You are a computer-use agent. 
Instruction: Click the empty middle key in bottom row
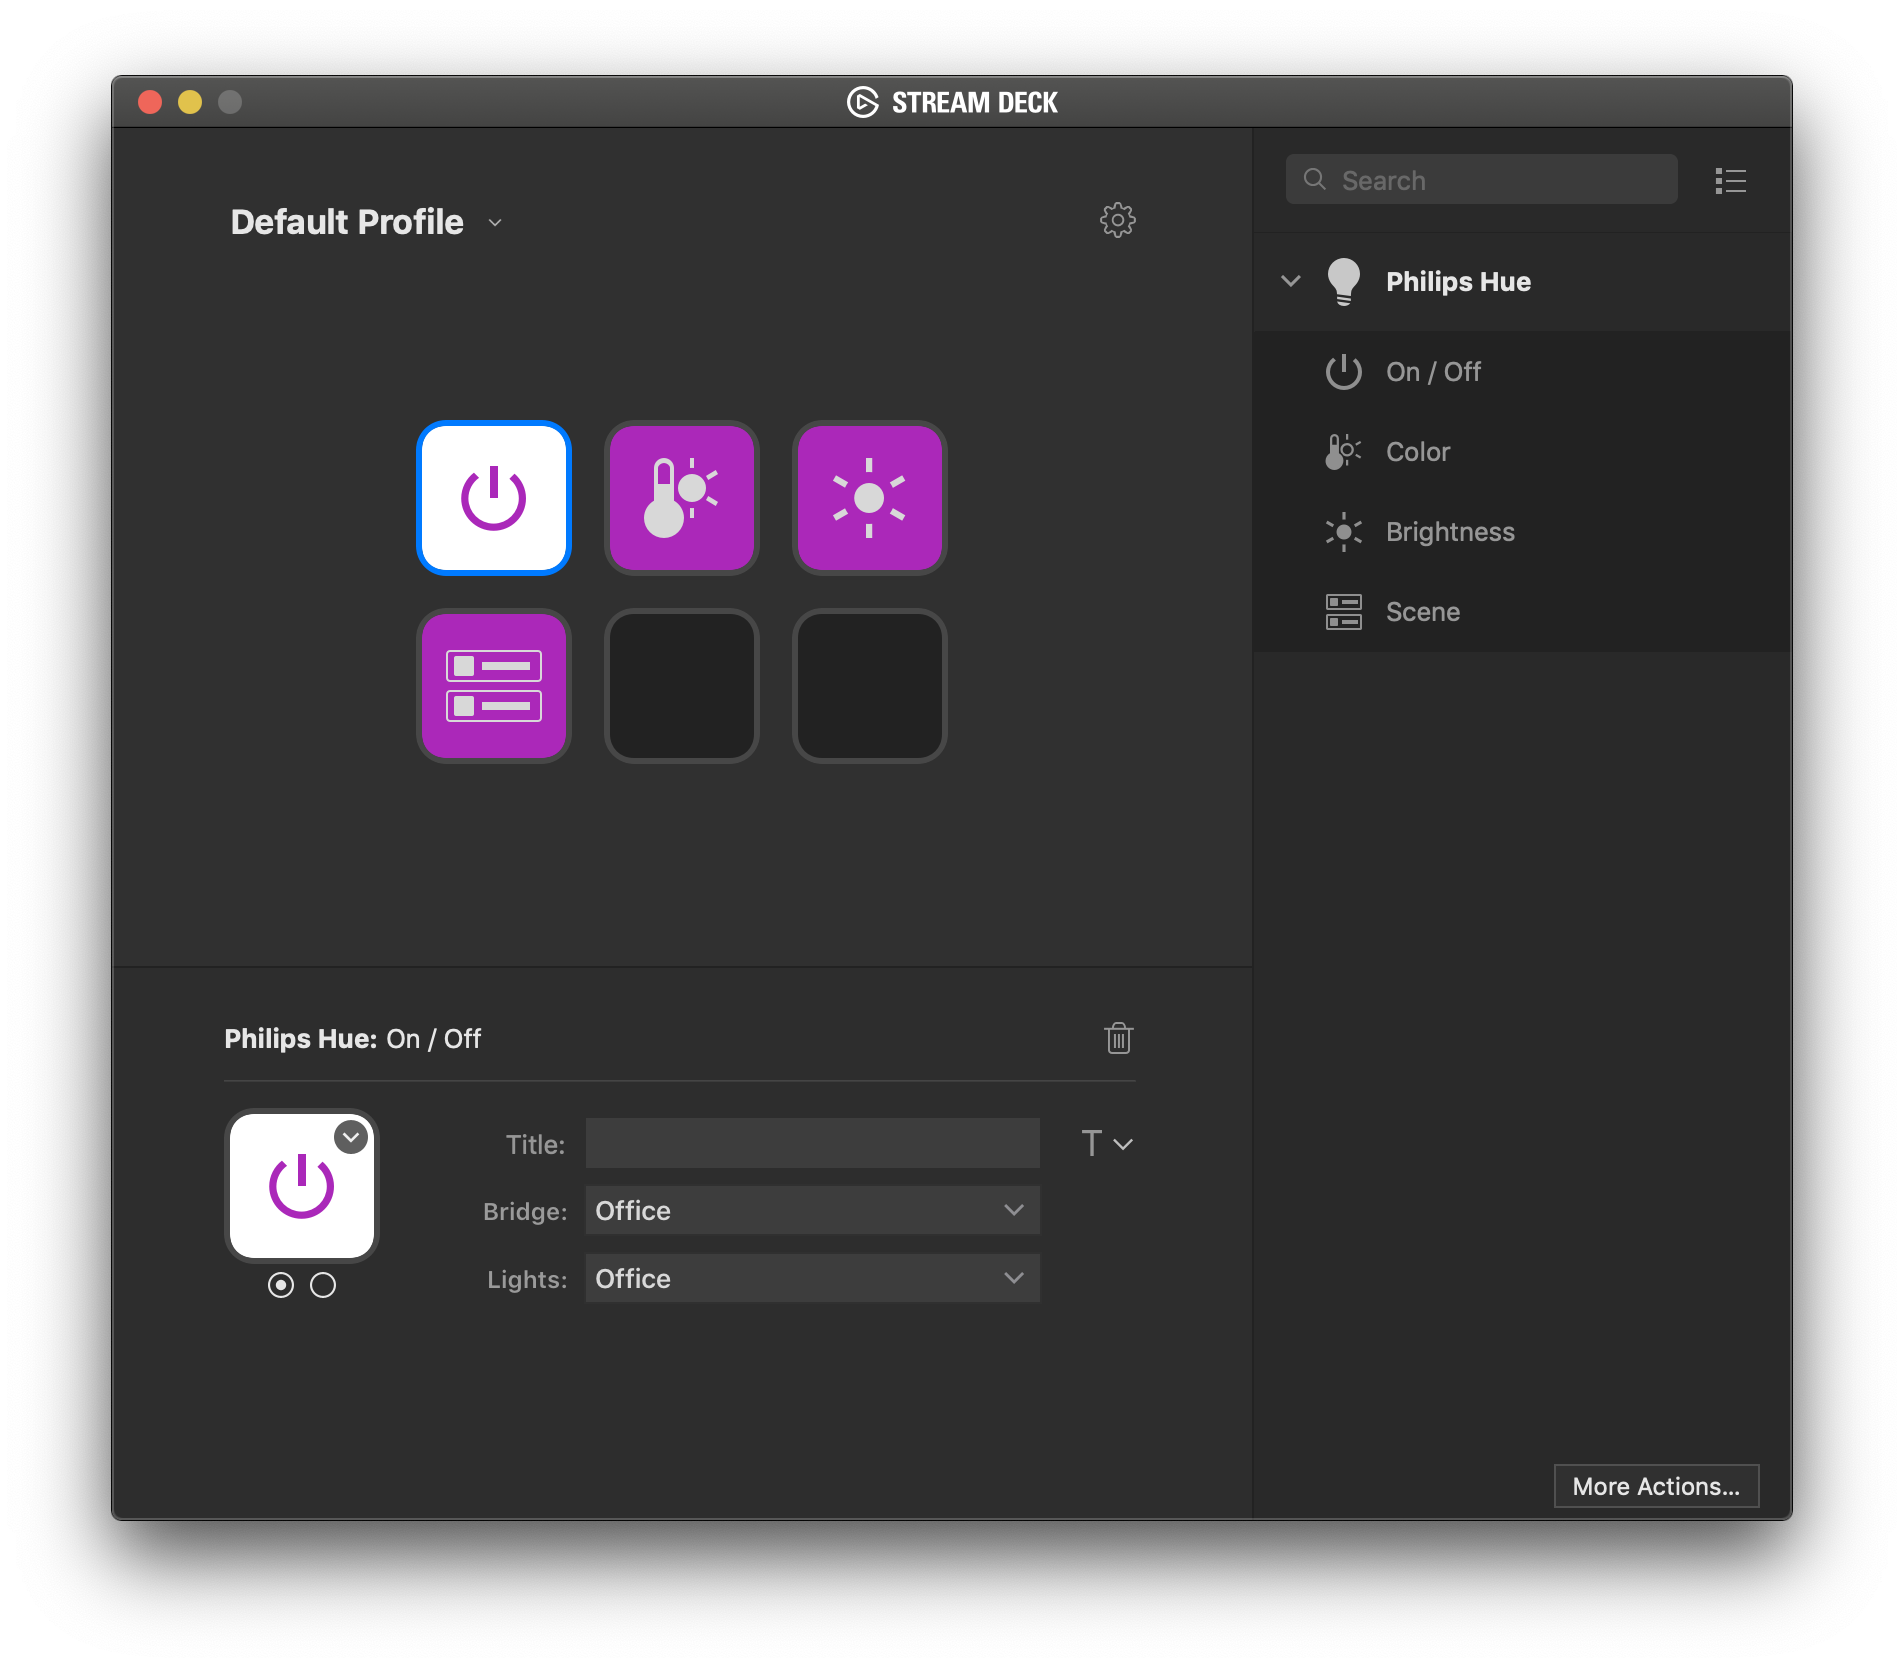tap(682, 686)
